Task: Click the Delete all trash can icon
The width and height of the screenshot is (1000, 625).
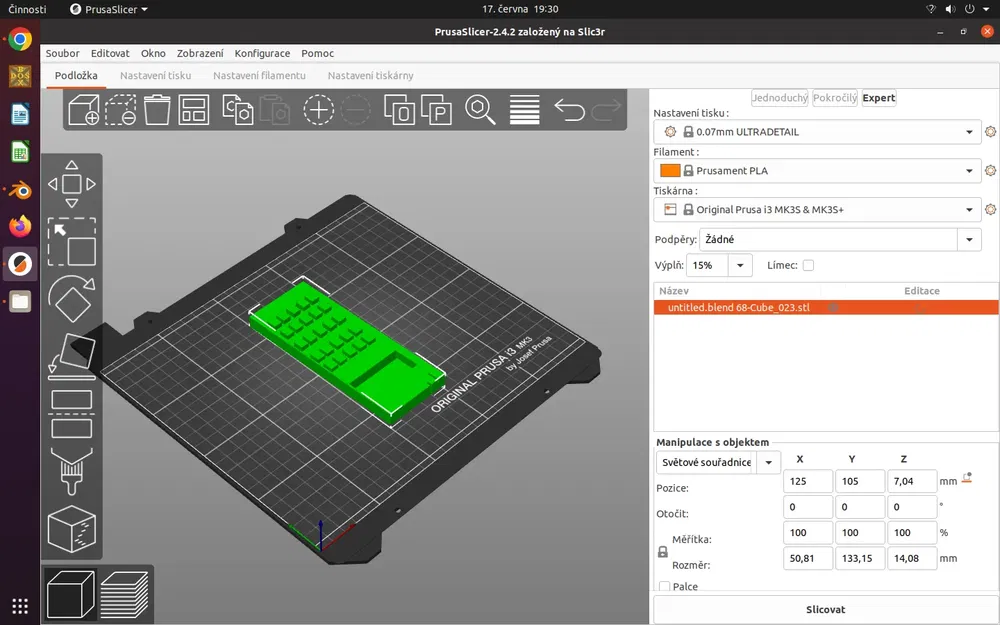Action: [156, 110]
